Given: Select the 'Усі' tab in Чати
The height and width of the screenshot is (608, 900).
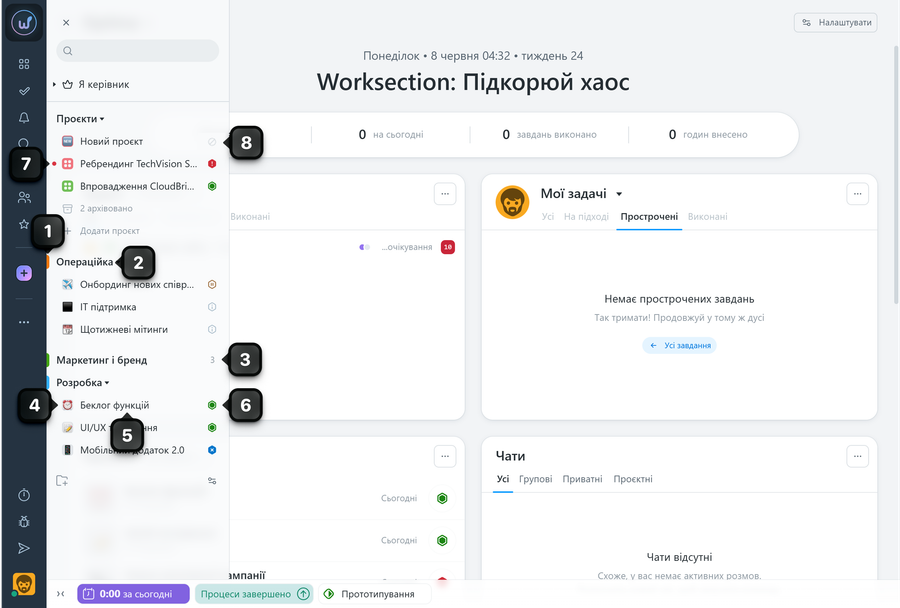Looking at the screenshot, I should click(503, 479).
